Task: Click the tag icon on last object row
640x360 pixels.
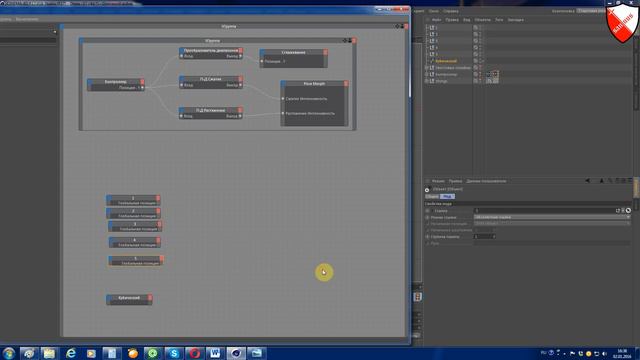Action: 489,81
